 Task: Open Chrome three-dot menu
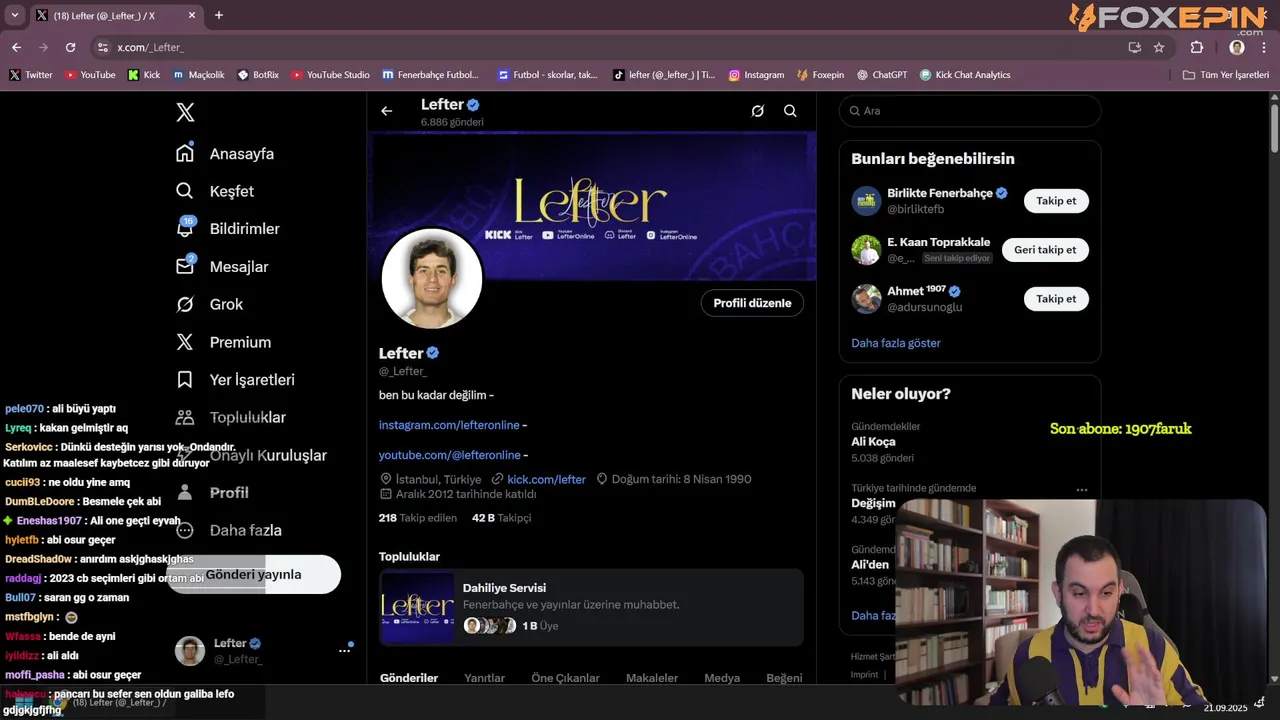coord(1264,47)
